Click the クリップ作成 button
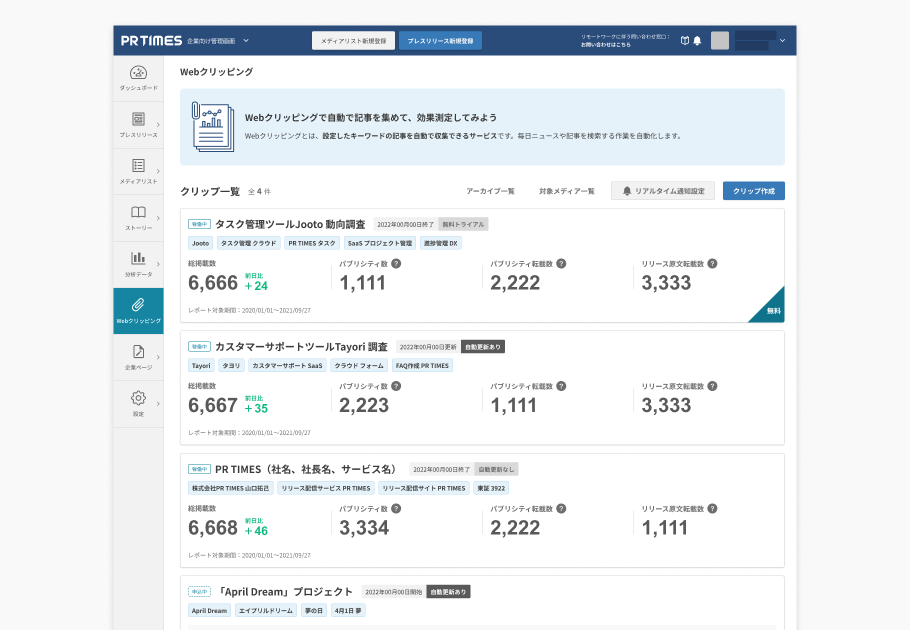Image resolution: width=910 pixels, height=630 pixels. click(x=754, y=191)
